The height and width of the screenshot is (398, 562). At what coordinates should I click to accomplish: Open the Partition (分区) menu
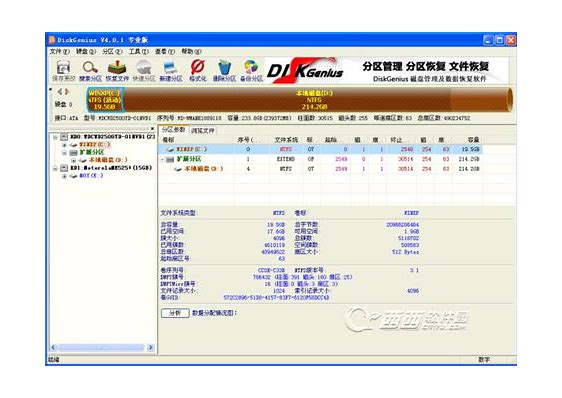pyautogui.click(x=112, y=52)
